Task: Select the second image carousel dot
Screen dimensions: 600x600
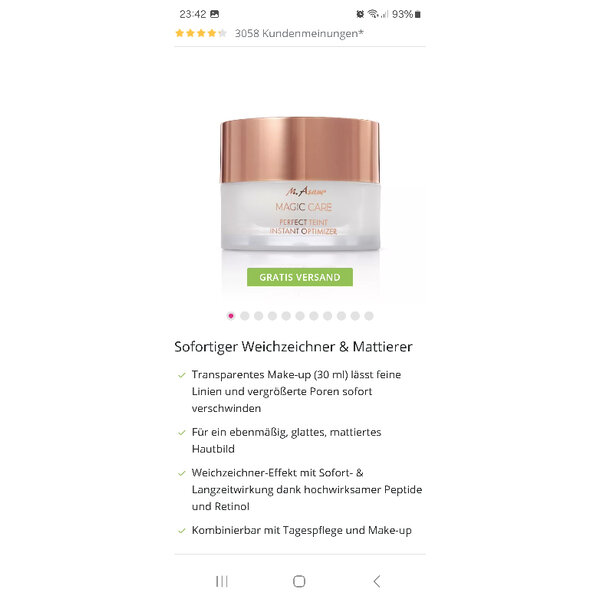Action: coord(245,316)
